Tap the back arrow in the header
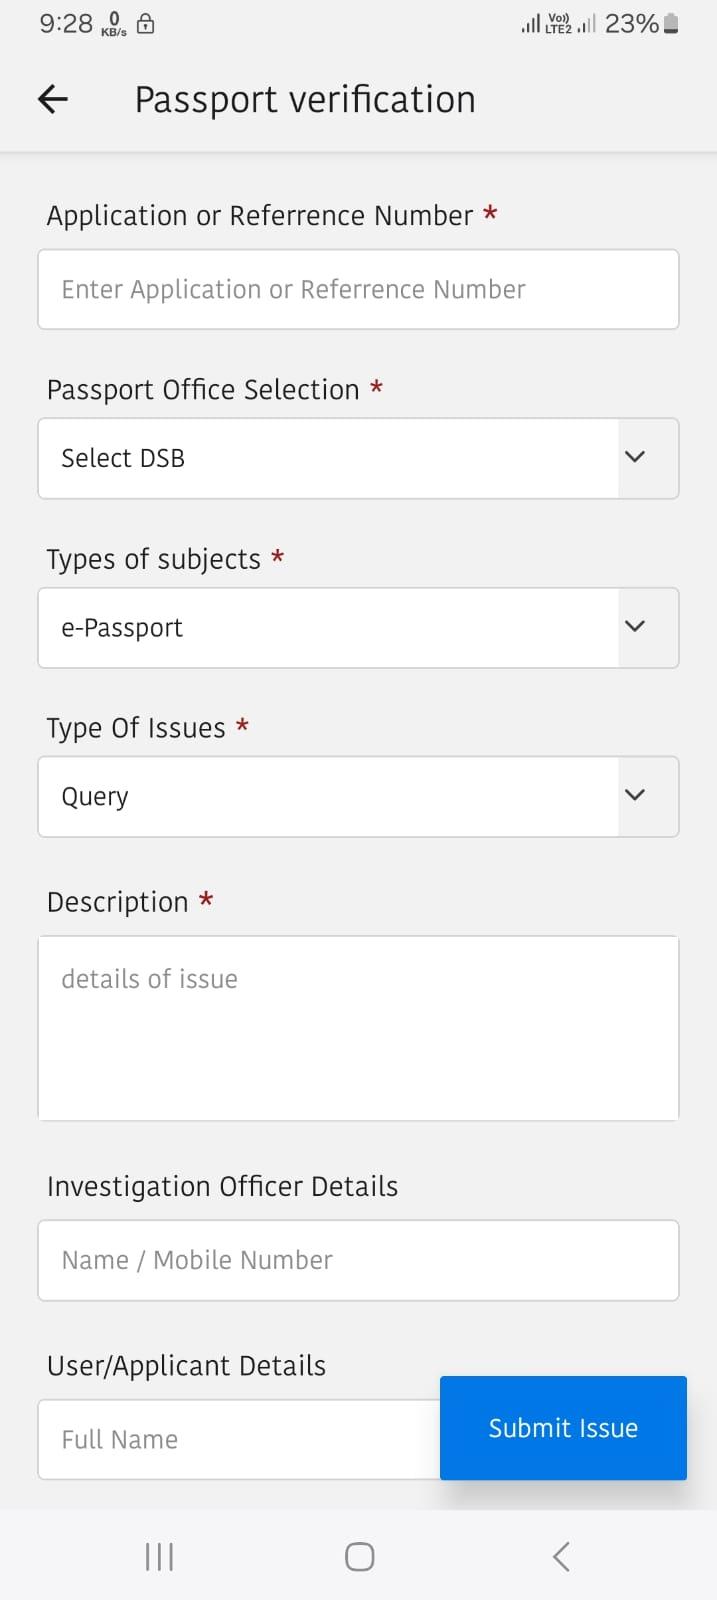This screenshot has width=717, height=1600. click(53, 99)
